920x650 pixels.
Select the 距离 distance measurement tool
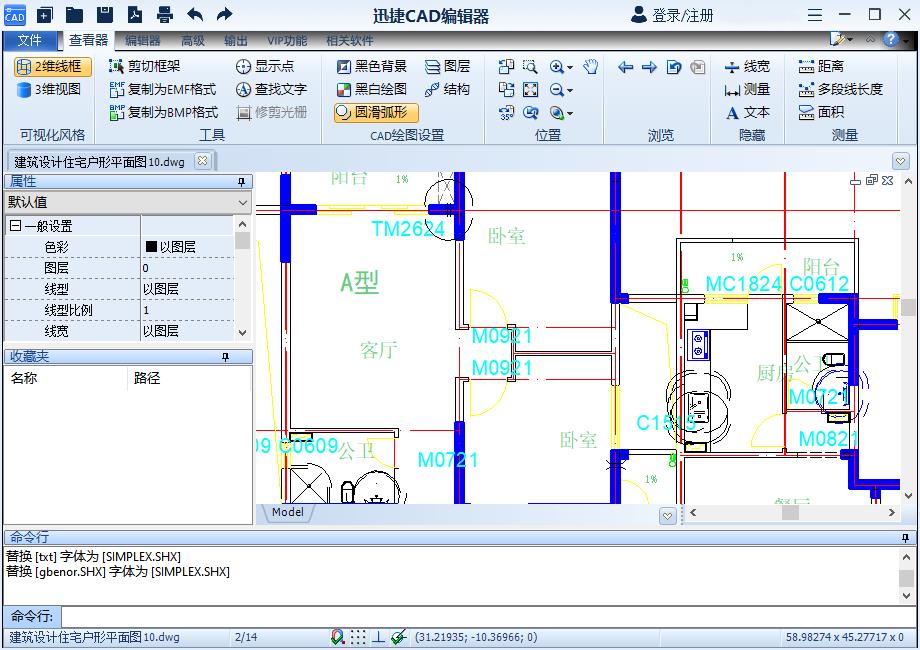821,66
